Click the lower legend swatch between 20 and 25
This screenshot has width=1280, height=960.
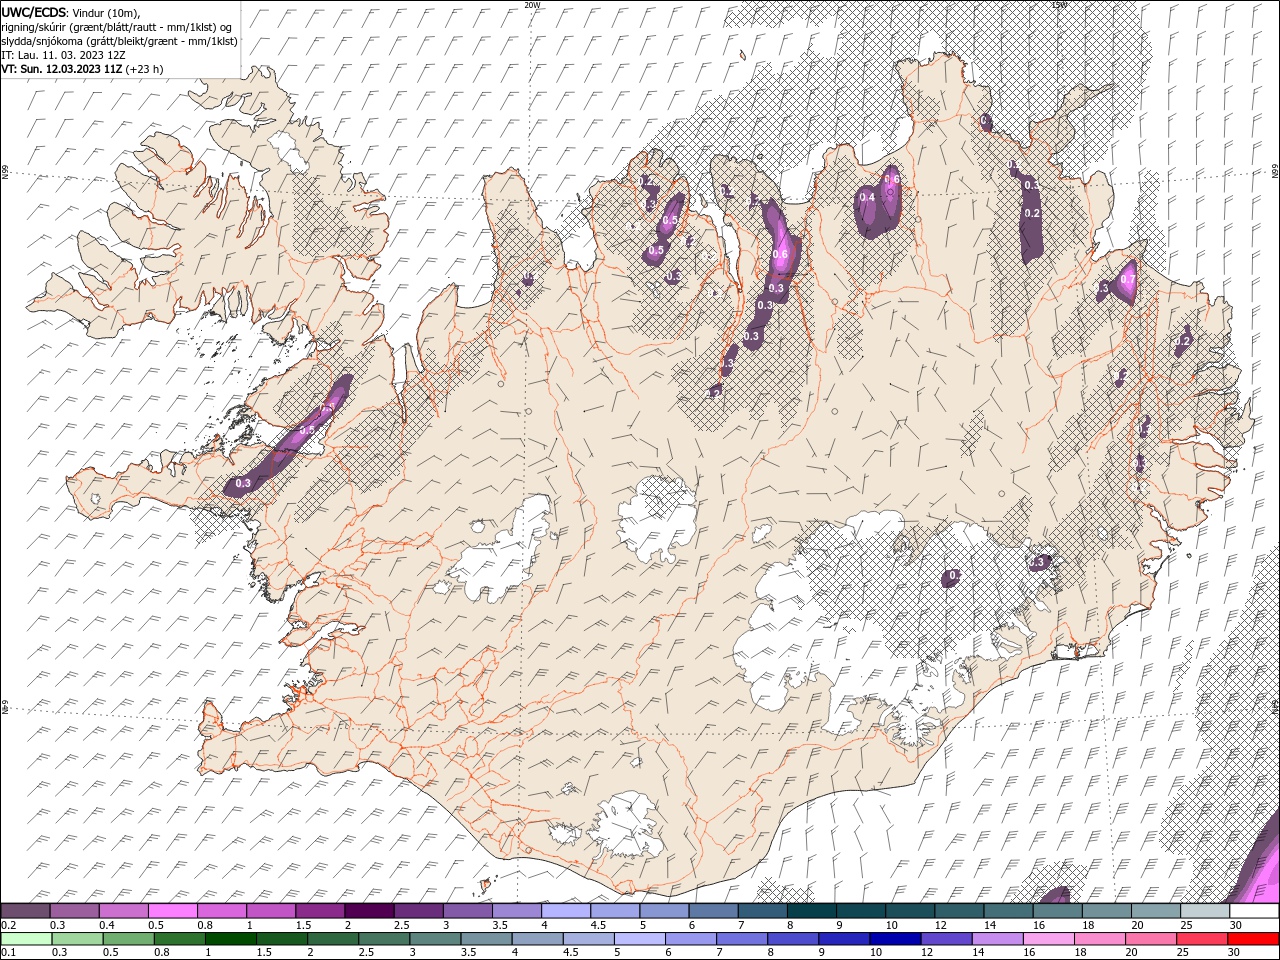pyautogui.click(x=1151, y=939)
